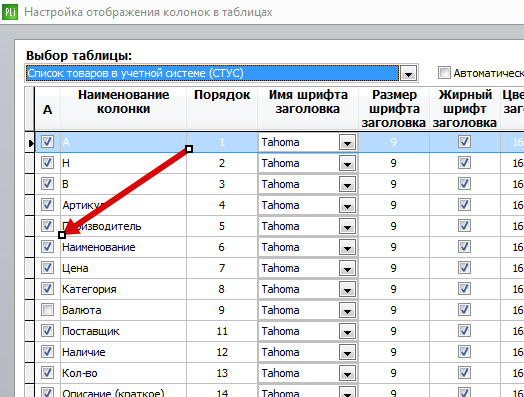Uncheck visibility checkbox for Поставщик row
Screen dimensions: 524x397
(47, 331)
